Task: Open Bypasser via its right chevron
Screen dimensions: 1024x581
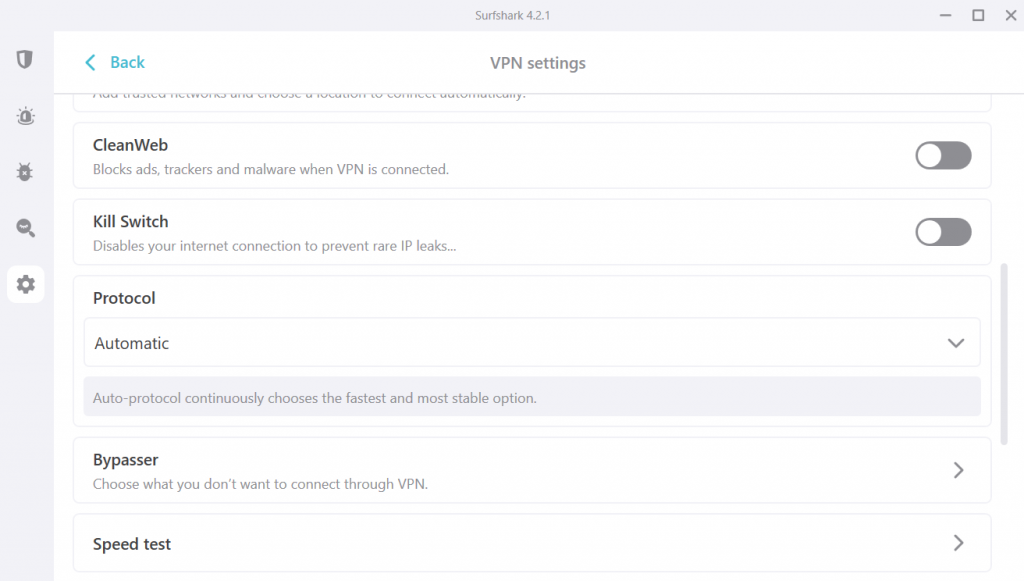Action: [957, 470]
